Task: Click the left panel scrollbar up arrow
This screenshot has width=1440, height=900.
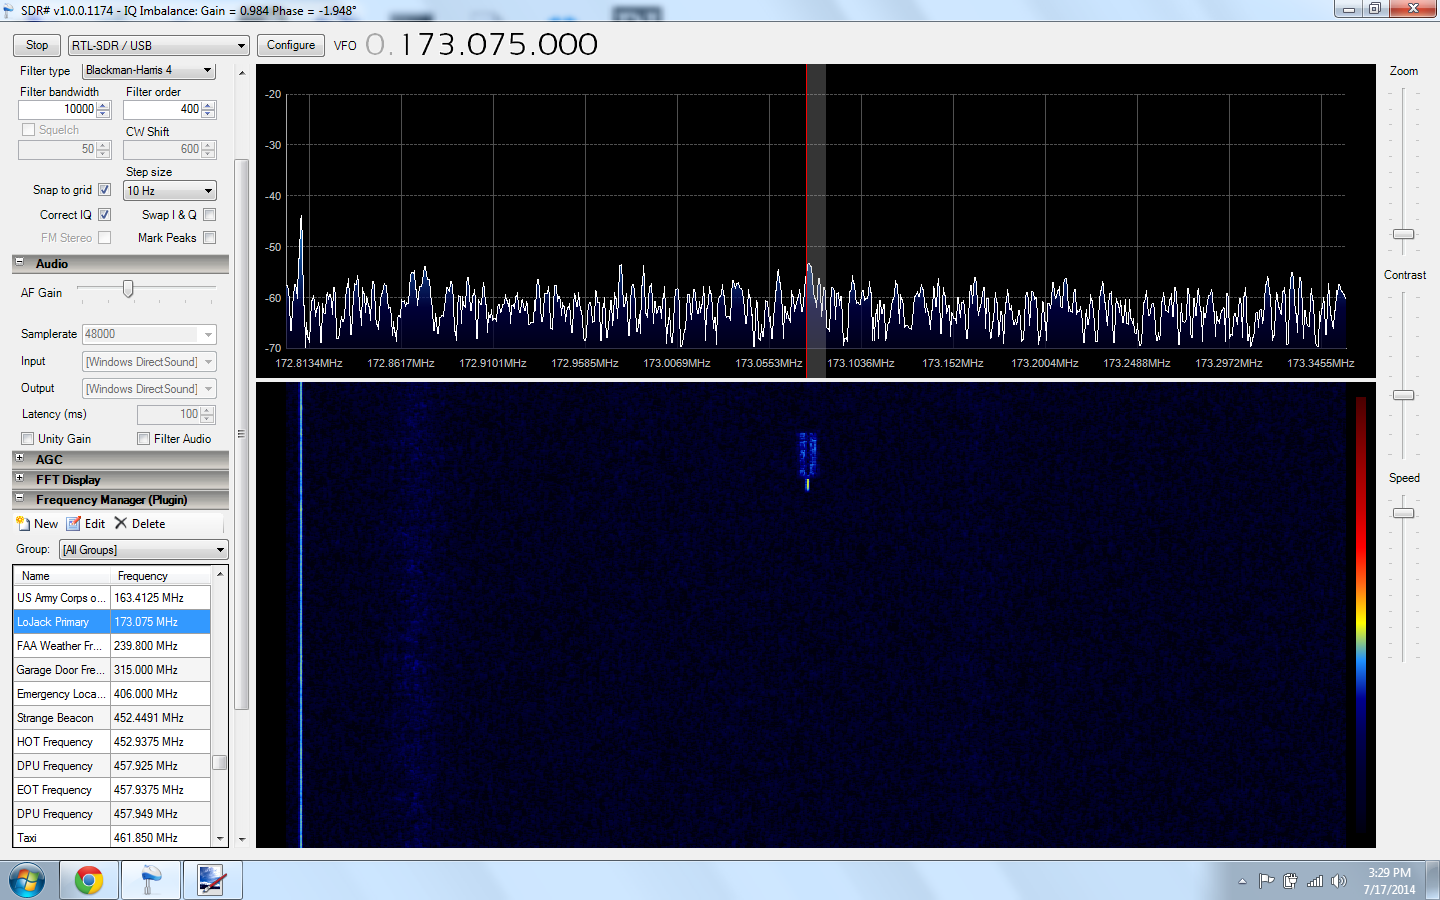Action: [241, 73]
